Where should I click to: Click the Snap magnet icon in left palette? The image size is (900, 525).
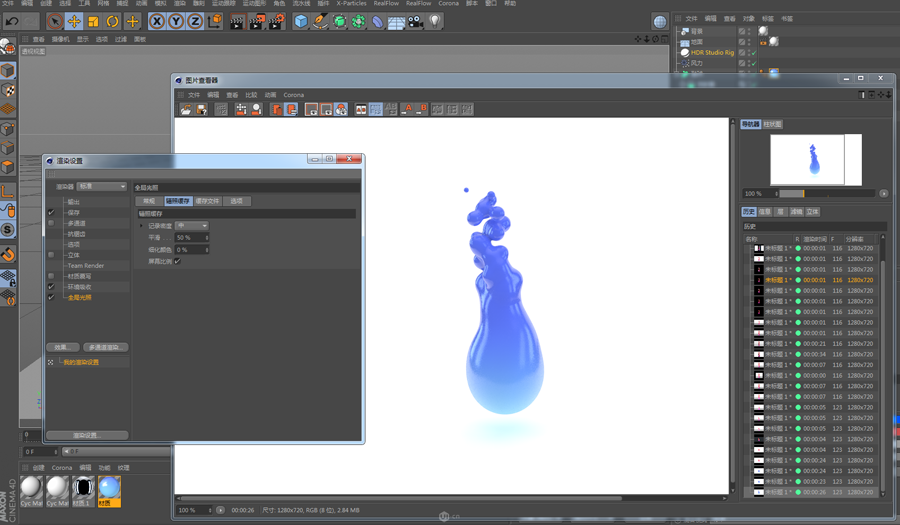(7, 254)
